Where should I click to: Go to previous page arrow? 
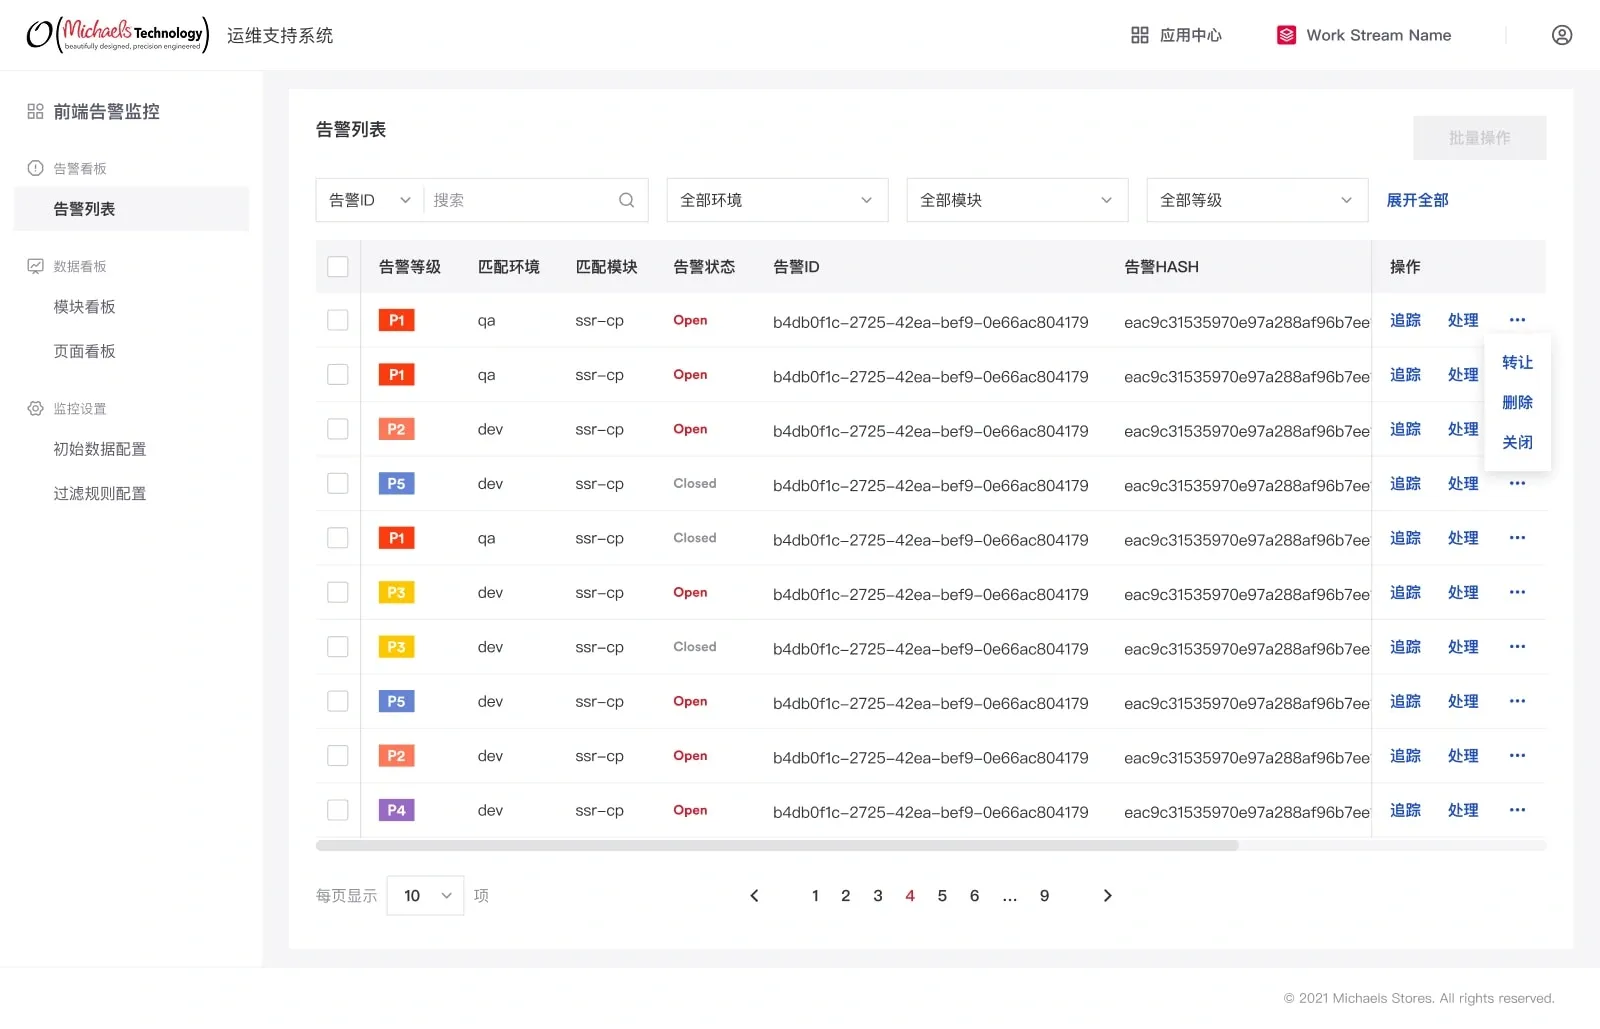[x=754, y=896]
